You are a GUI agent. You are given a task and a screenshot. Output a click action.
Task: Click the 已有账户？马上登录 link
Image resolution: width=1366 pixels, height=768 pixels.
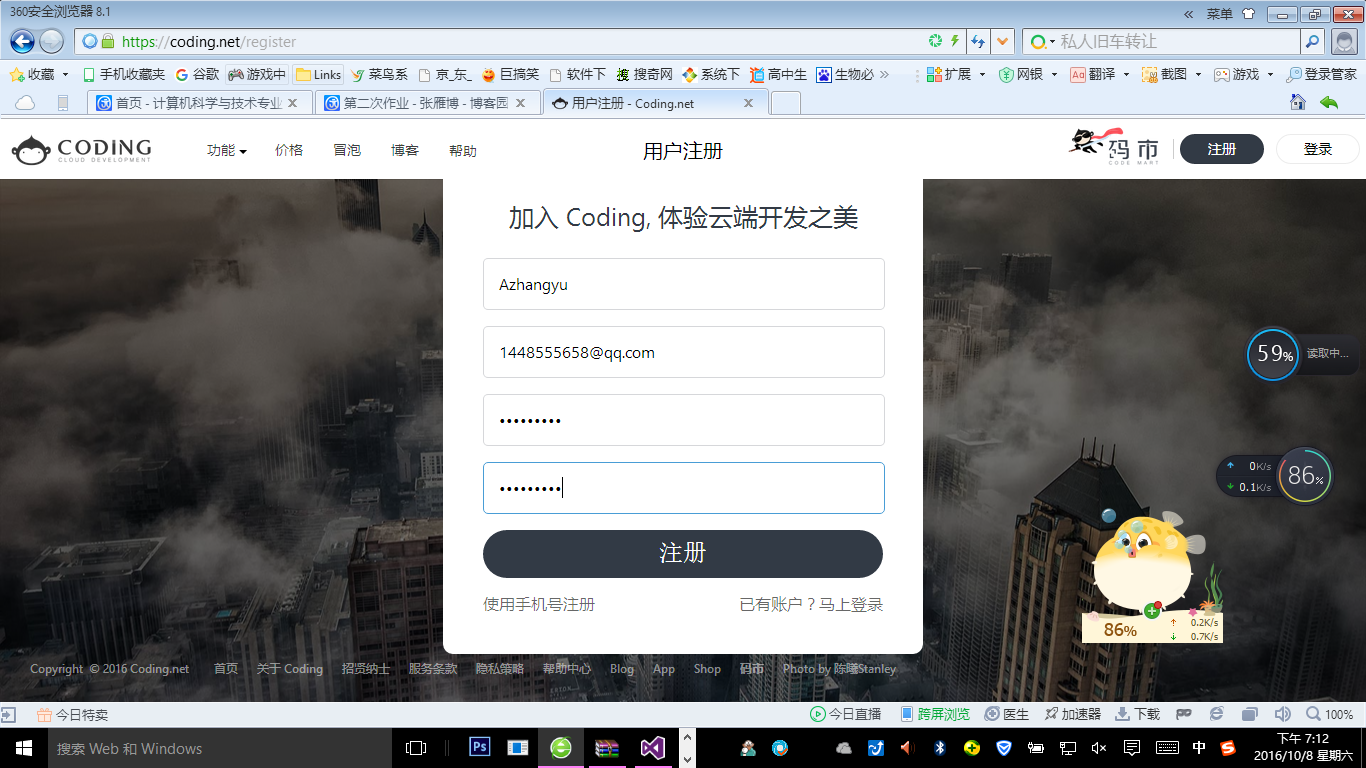point(811,604)
